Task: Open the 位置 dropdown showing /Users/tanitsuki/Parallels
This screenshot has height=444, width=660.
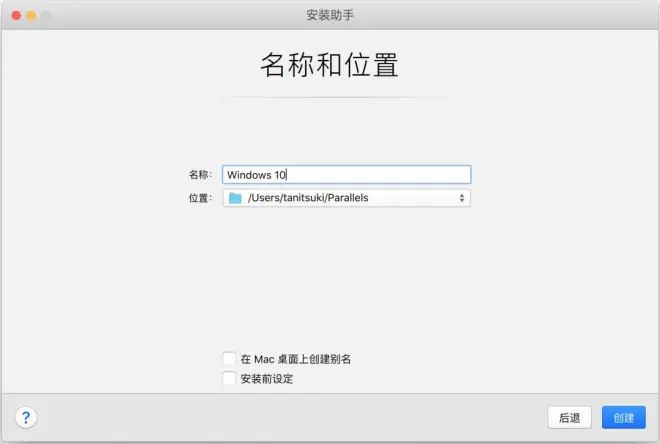Action: (346, 198)
